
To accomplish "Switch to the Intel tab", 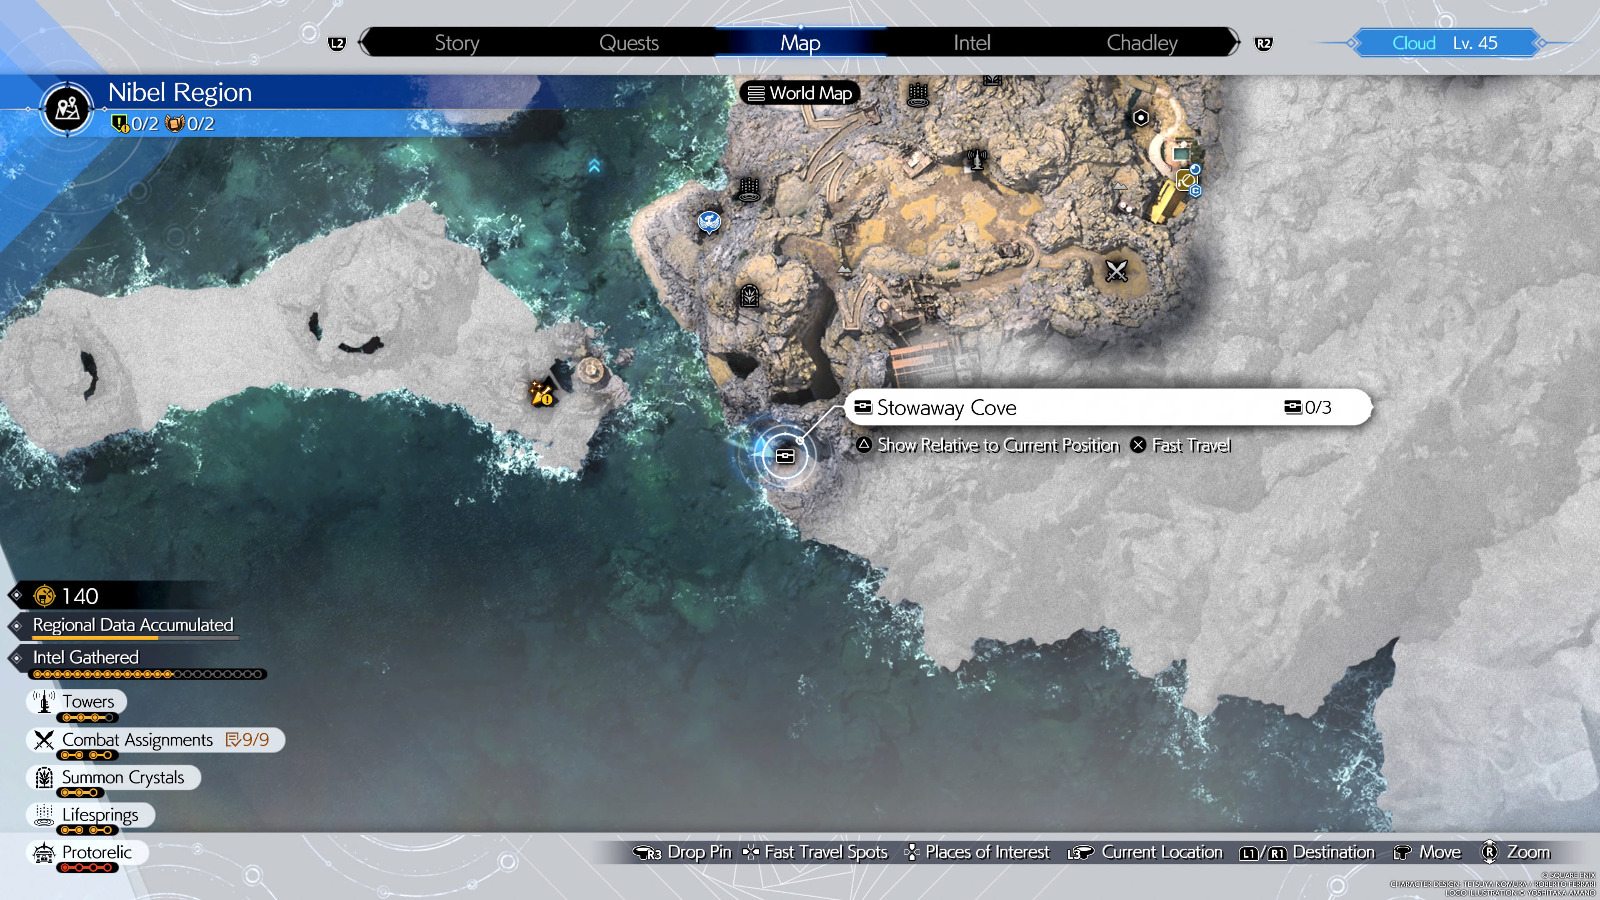I will click(970, 43).
